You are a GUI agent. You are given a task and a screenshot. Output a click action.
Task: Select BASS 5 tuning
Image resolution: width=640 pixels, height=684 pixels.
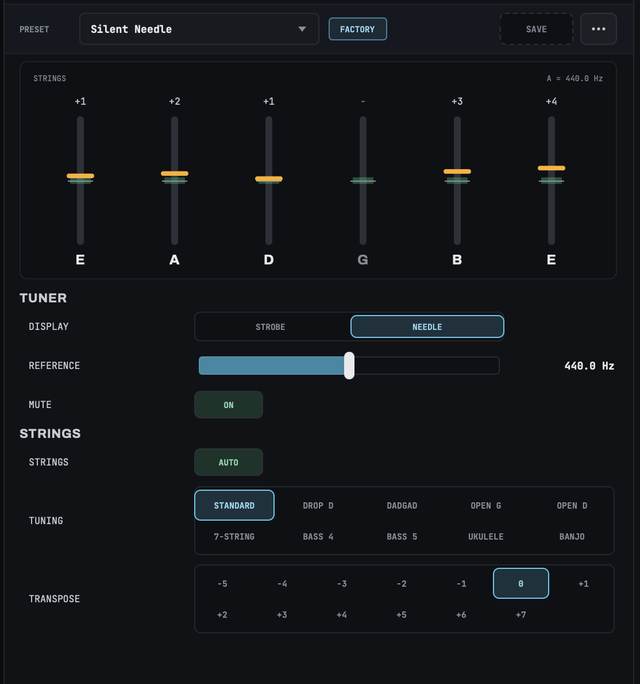pos(402,537)
